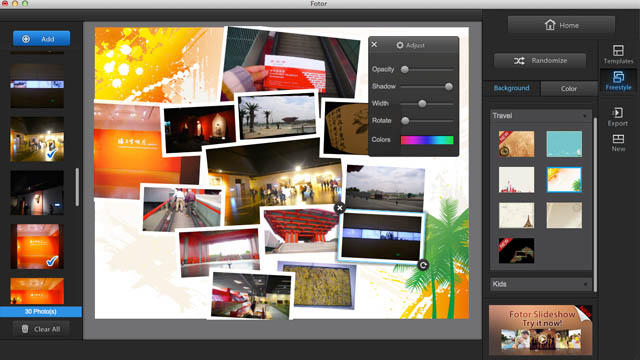Click the photo list scrollbar

[77, 187]
